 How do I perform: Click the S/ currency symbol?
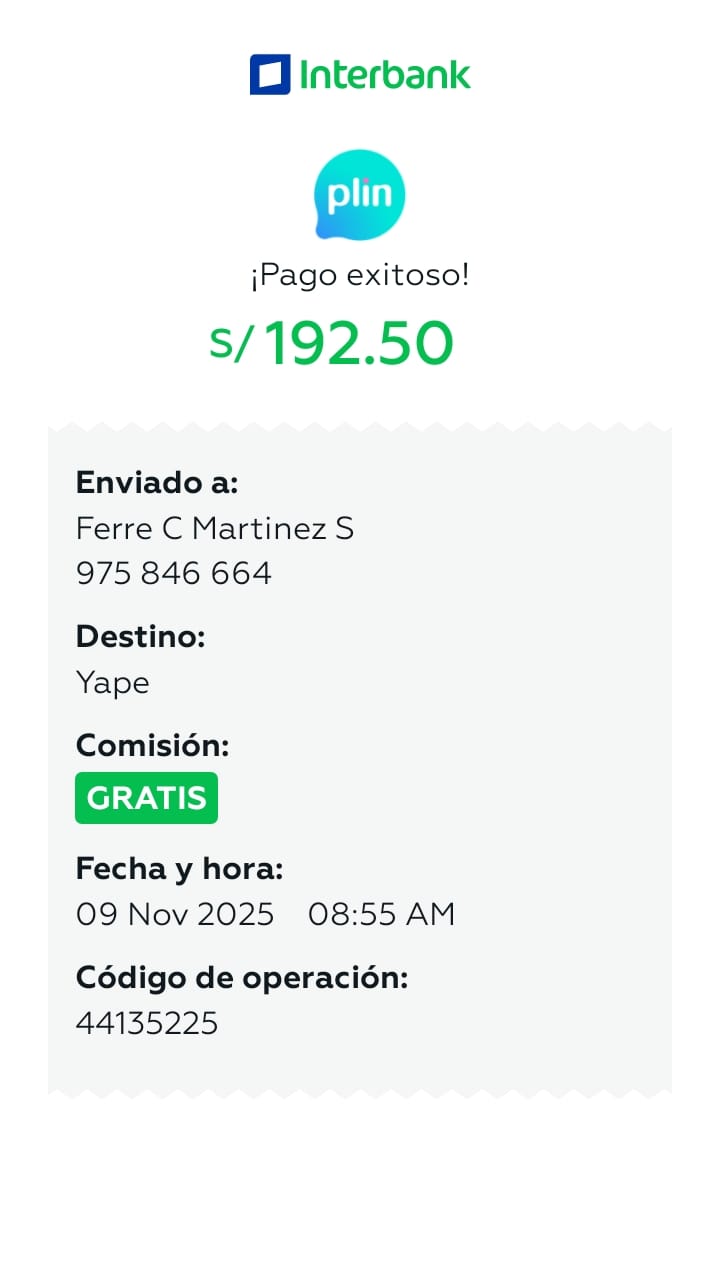pyautogui.click(x=231, y=343)
